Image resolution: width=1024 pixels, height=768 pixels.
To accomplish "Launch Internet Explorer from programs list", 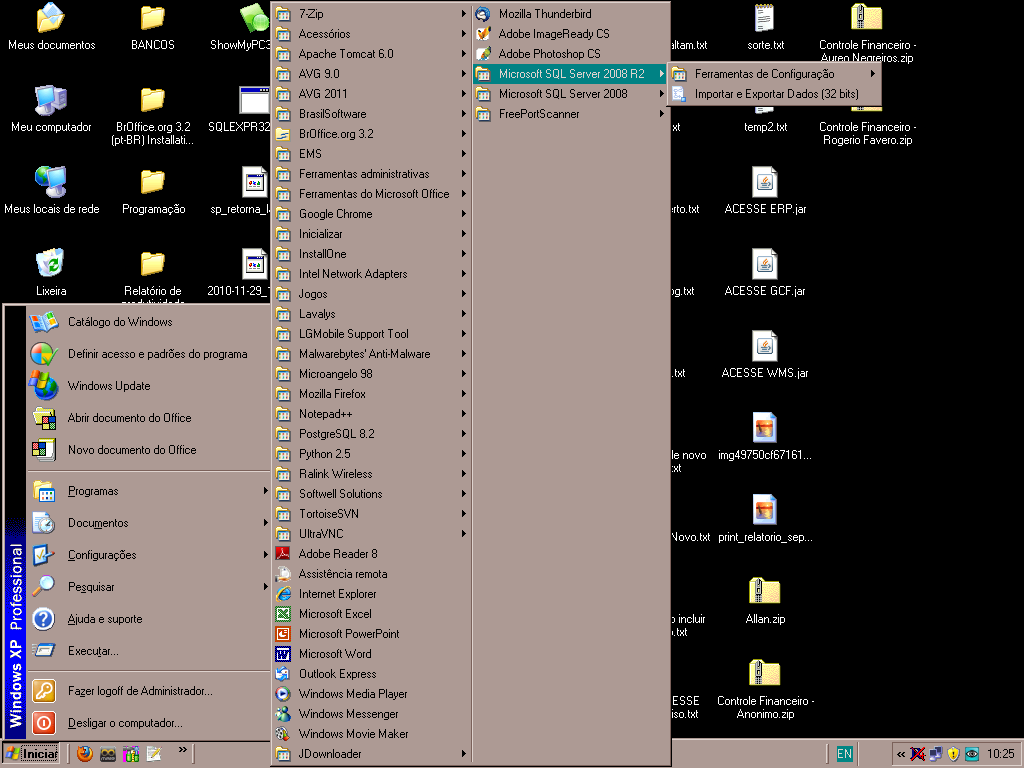I will pos(371,594).
